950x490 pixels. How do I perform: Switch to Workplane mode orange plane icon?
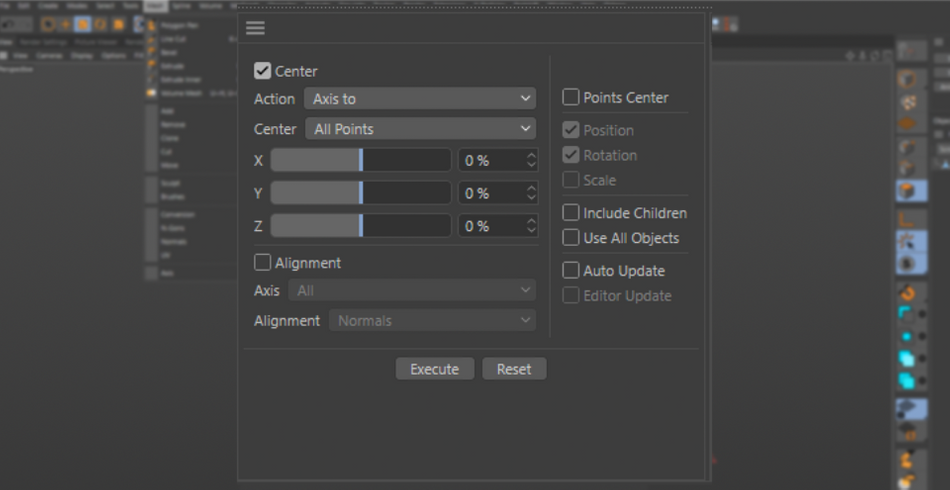pyautogui.click(x=907, y=124)
